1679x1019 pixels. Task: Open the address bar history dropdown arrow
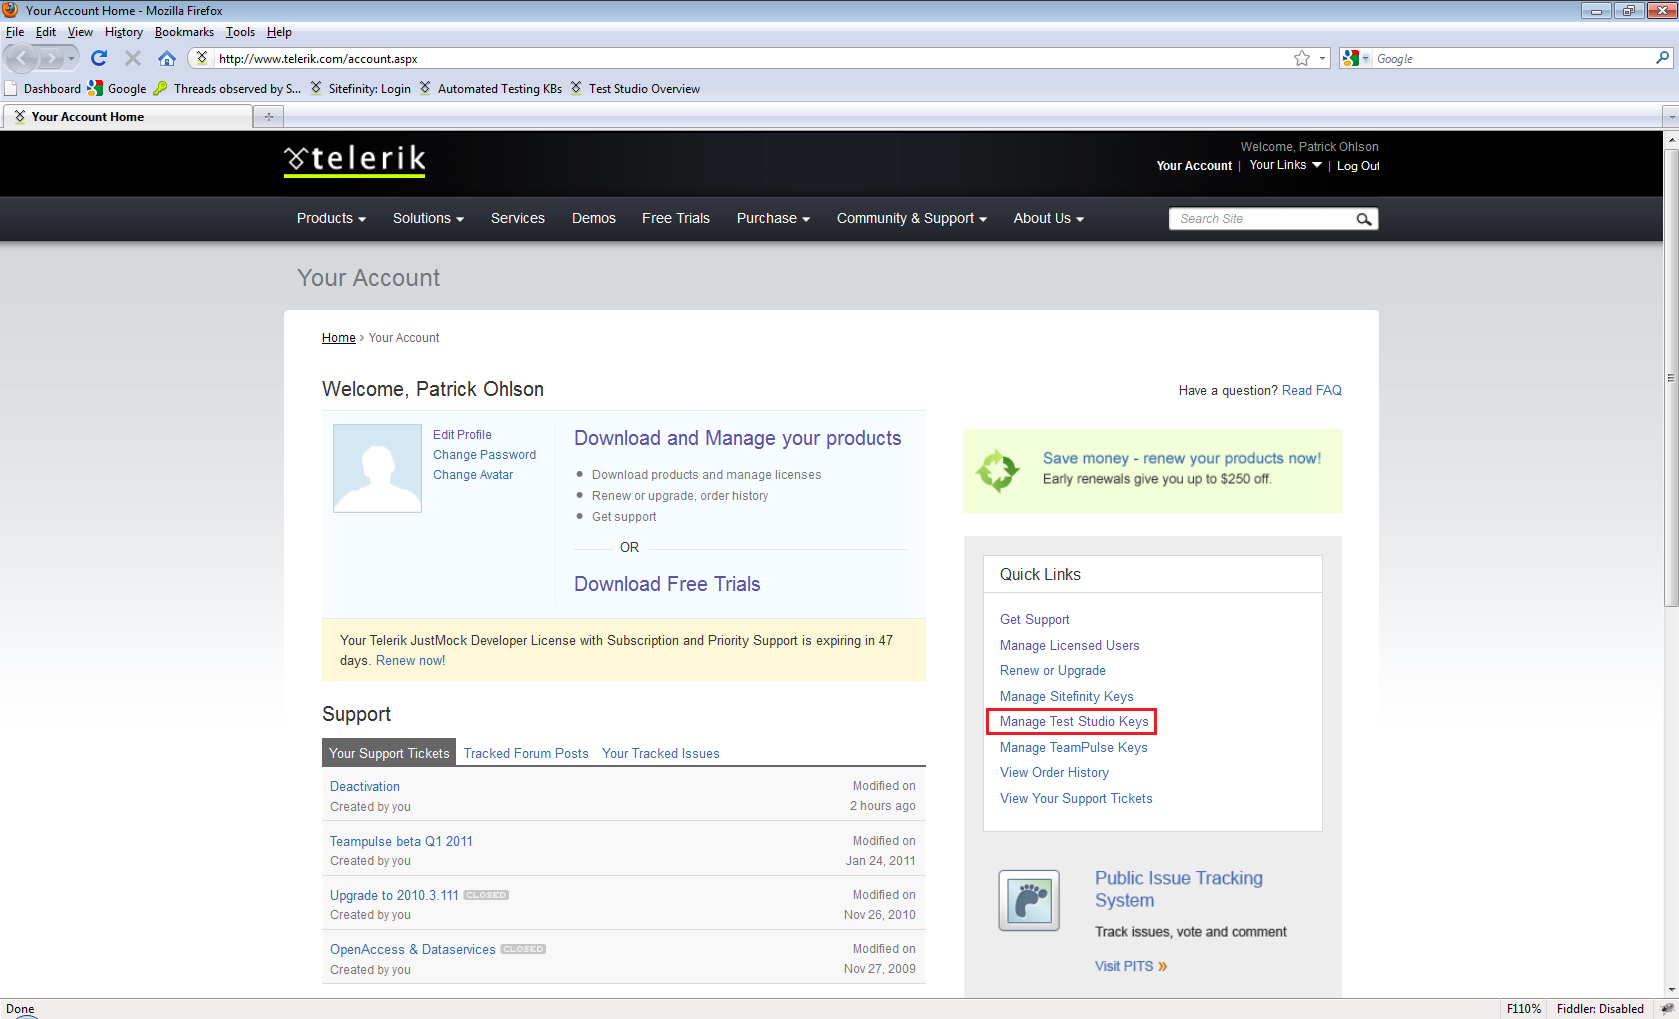coord(1322,59)
